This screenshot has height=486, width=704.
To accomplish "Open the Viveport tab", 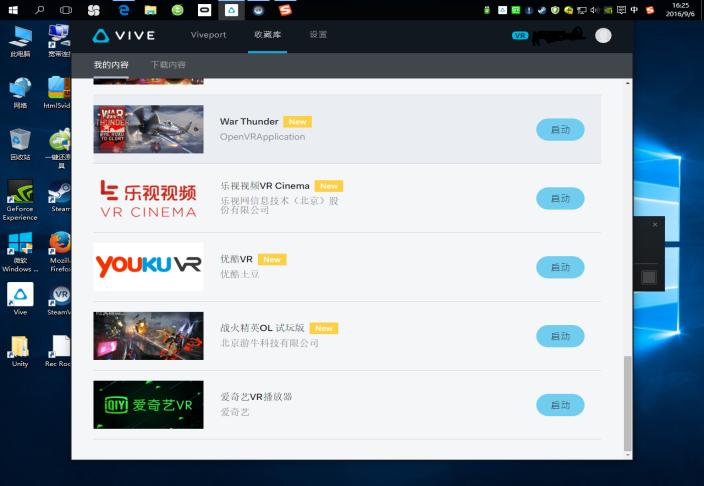I will tap(208, 35).
